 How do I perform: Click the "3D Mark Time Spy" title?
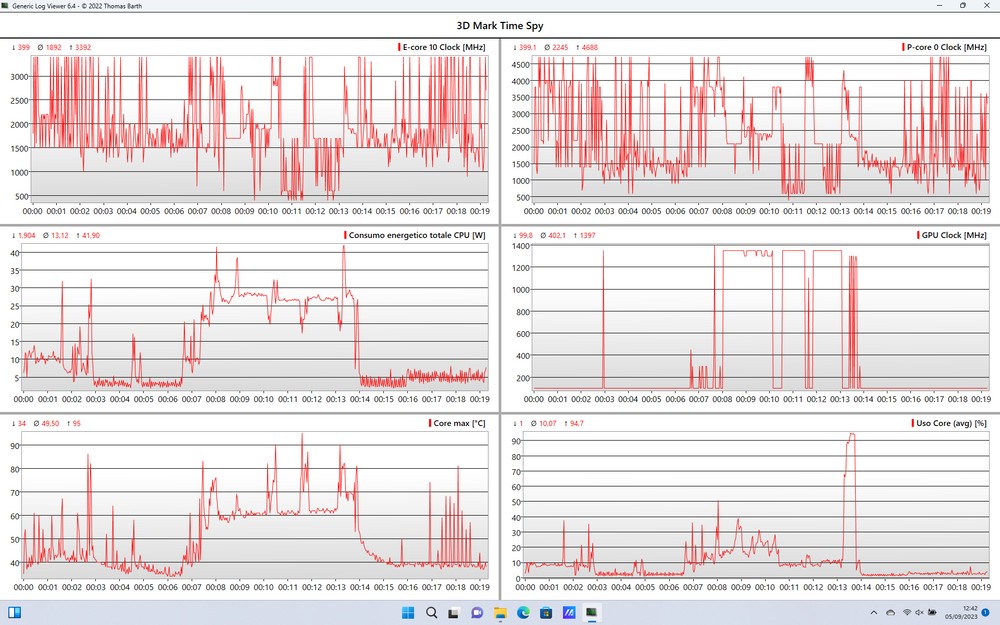500,26
